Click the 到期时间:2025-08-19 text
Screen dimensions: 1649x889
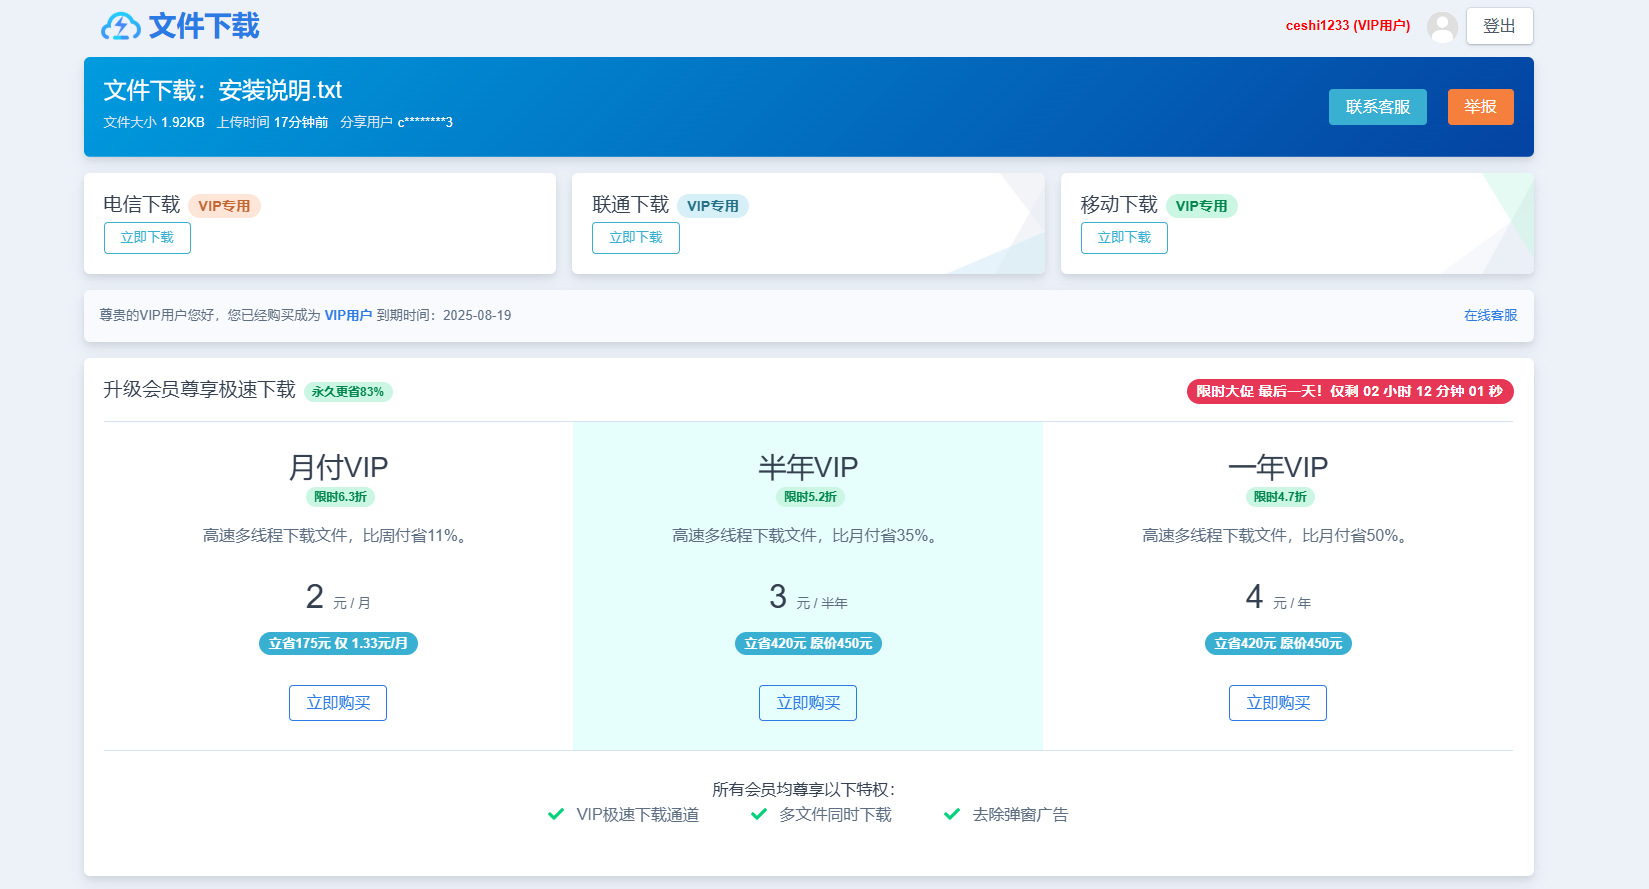coord(444,315)
